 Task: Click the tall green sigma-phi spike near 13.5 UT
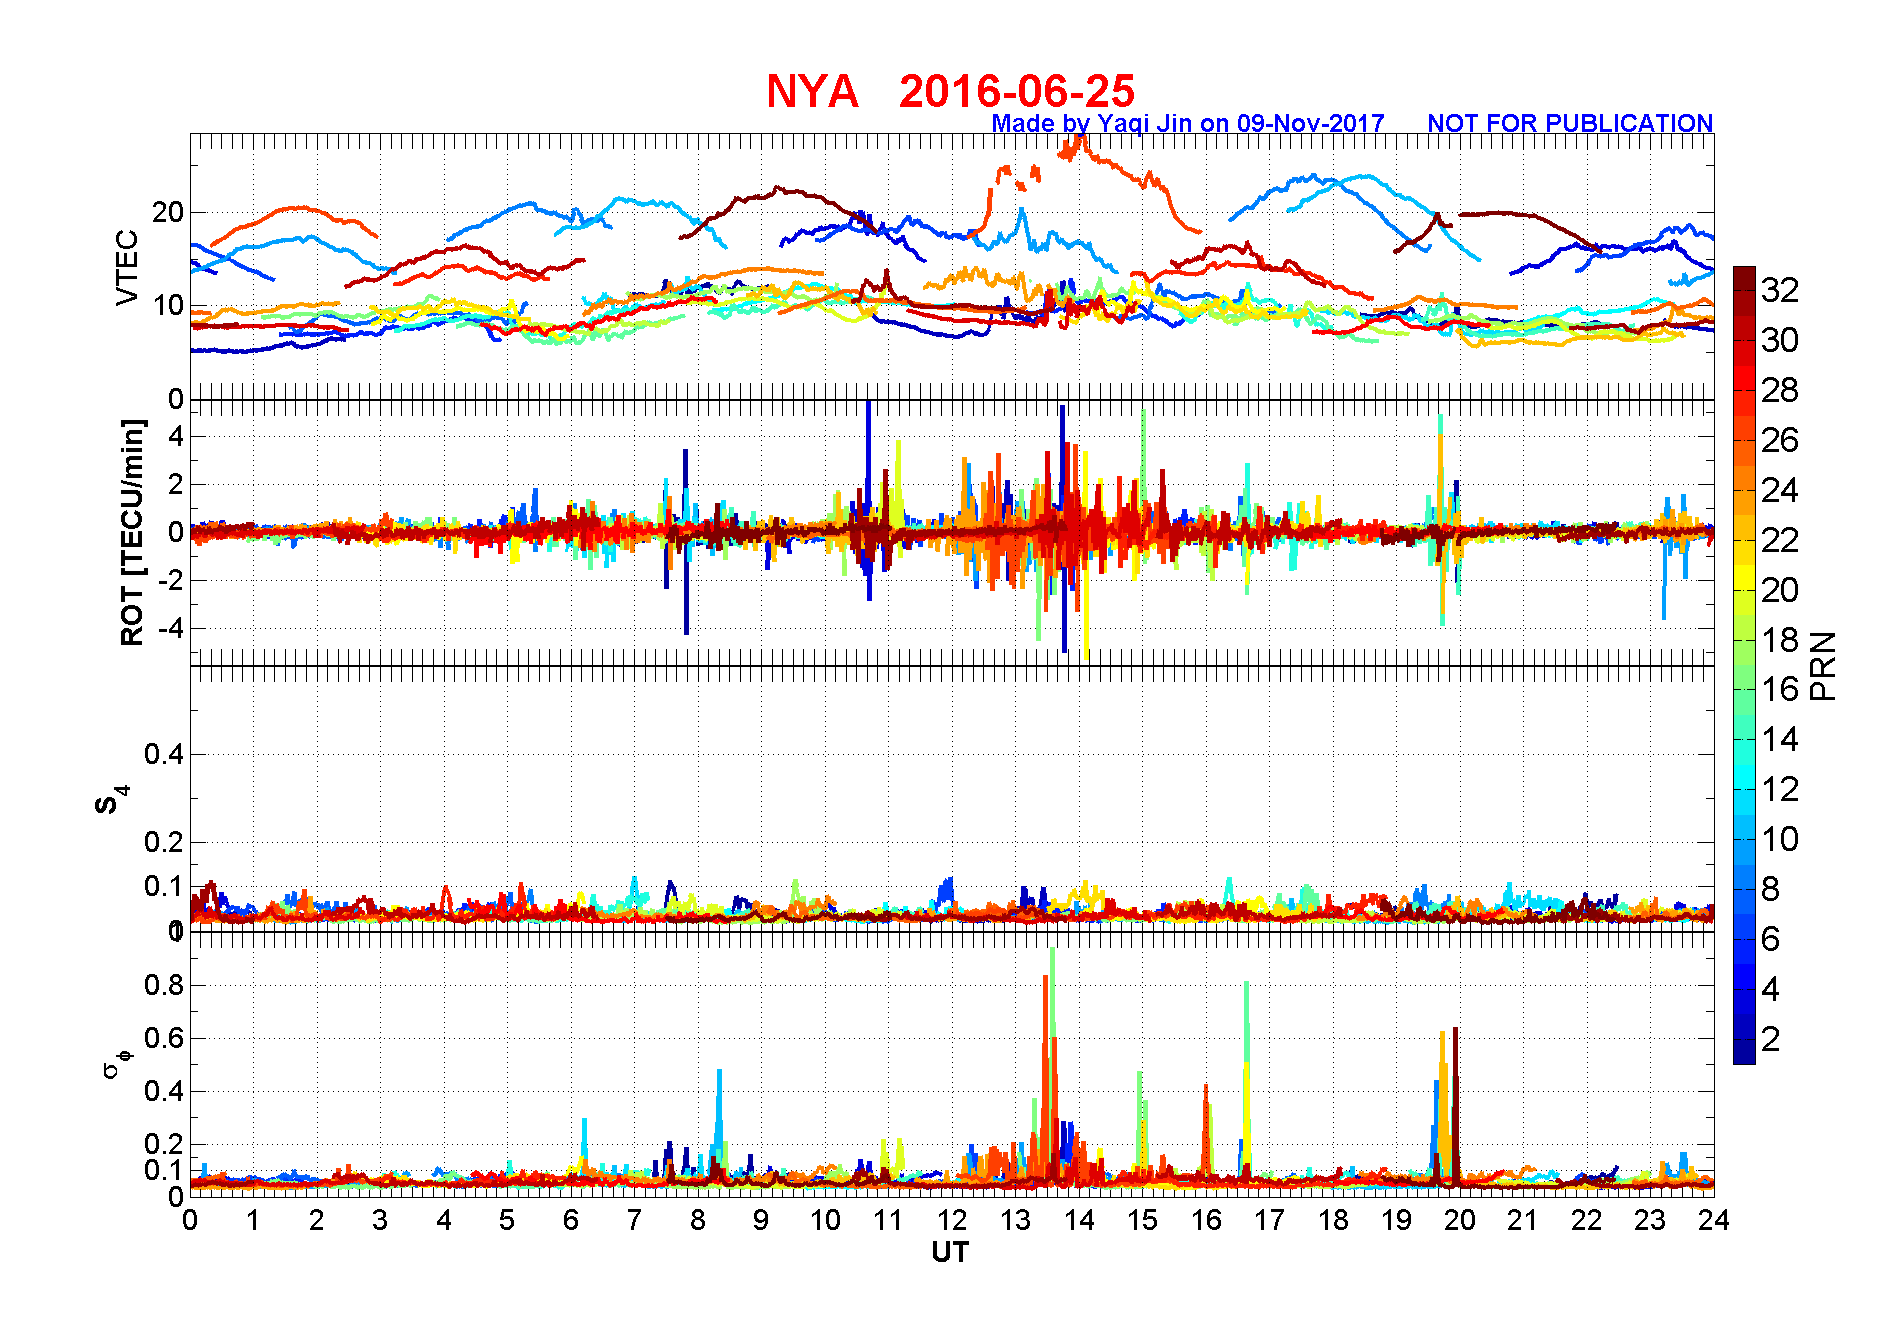(1052, 1040)
